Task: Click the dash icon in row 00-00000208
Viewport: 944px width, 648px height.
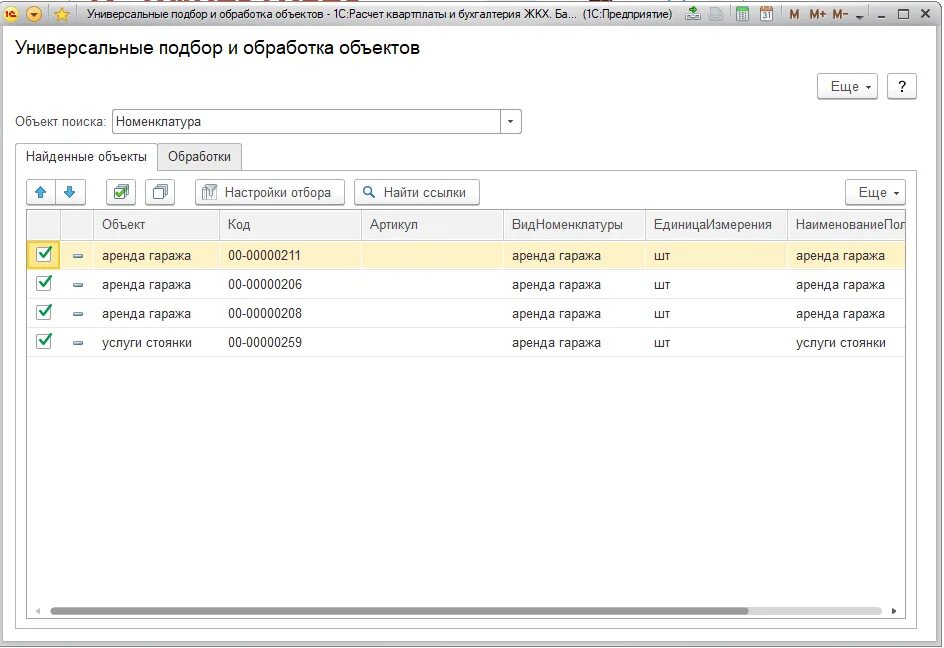Action: click(x=78, y=314)
